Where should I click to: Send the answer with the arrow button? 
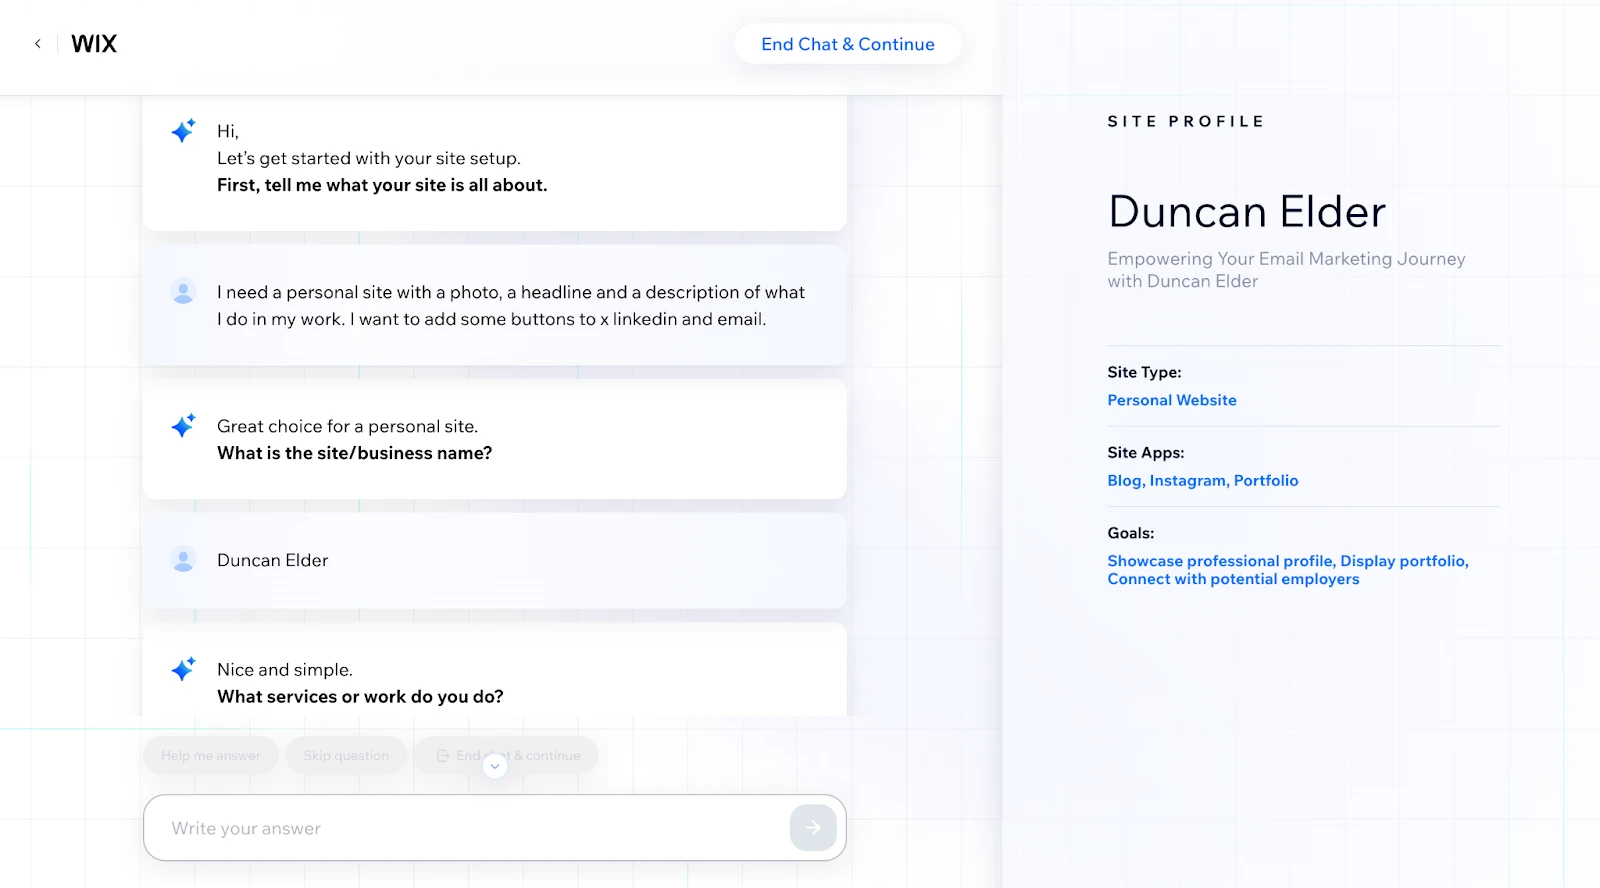pos(812,828)
